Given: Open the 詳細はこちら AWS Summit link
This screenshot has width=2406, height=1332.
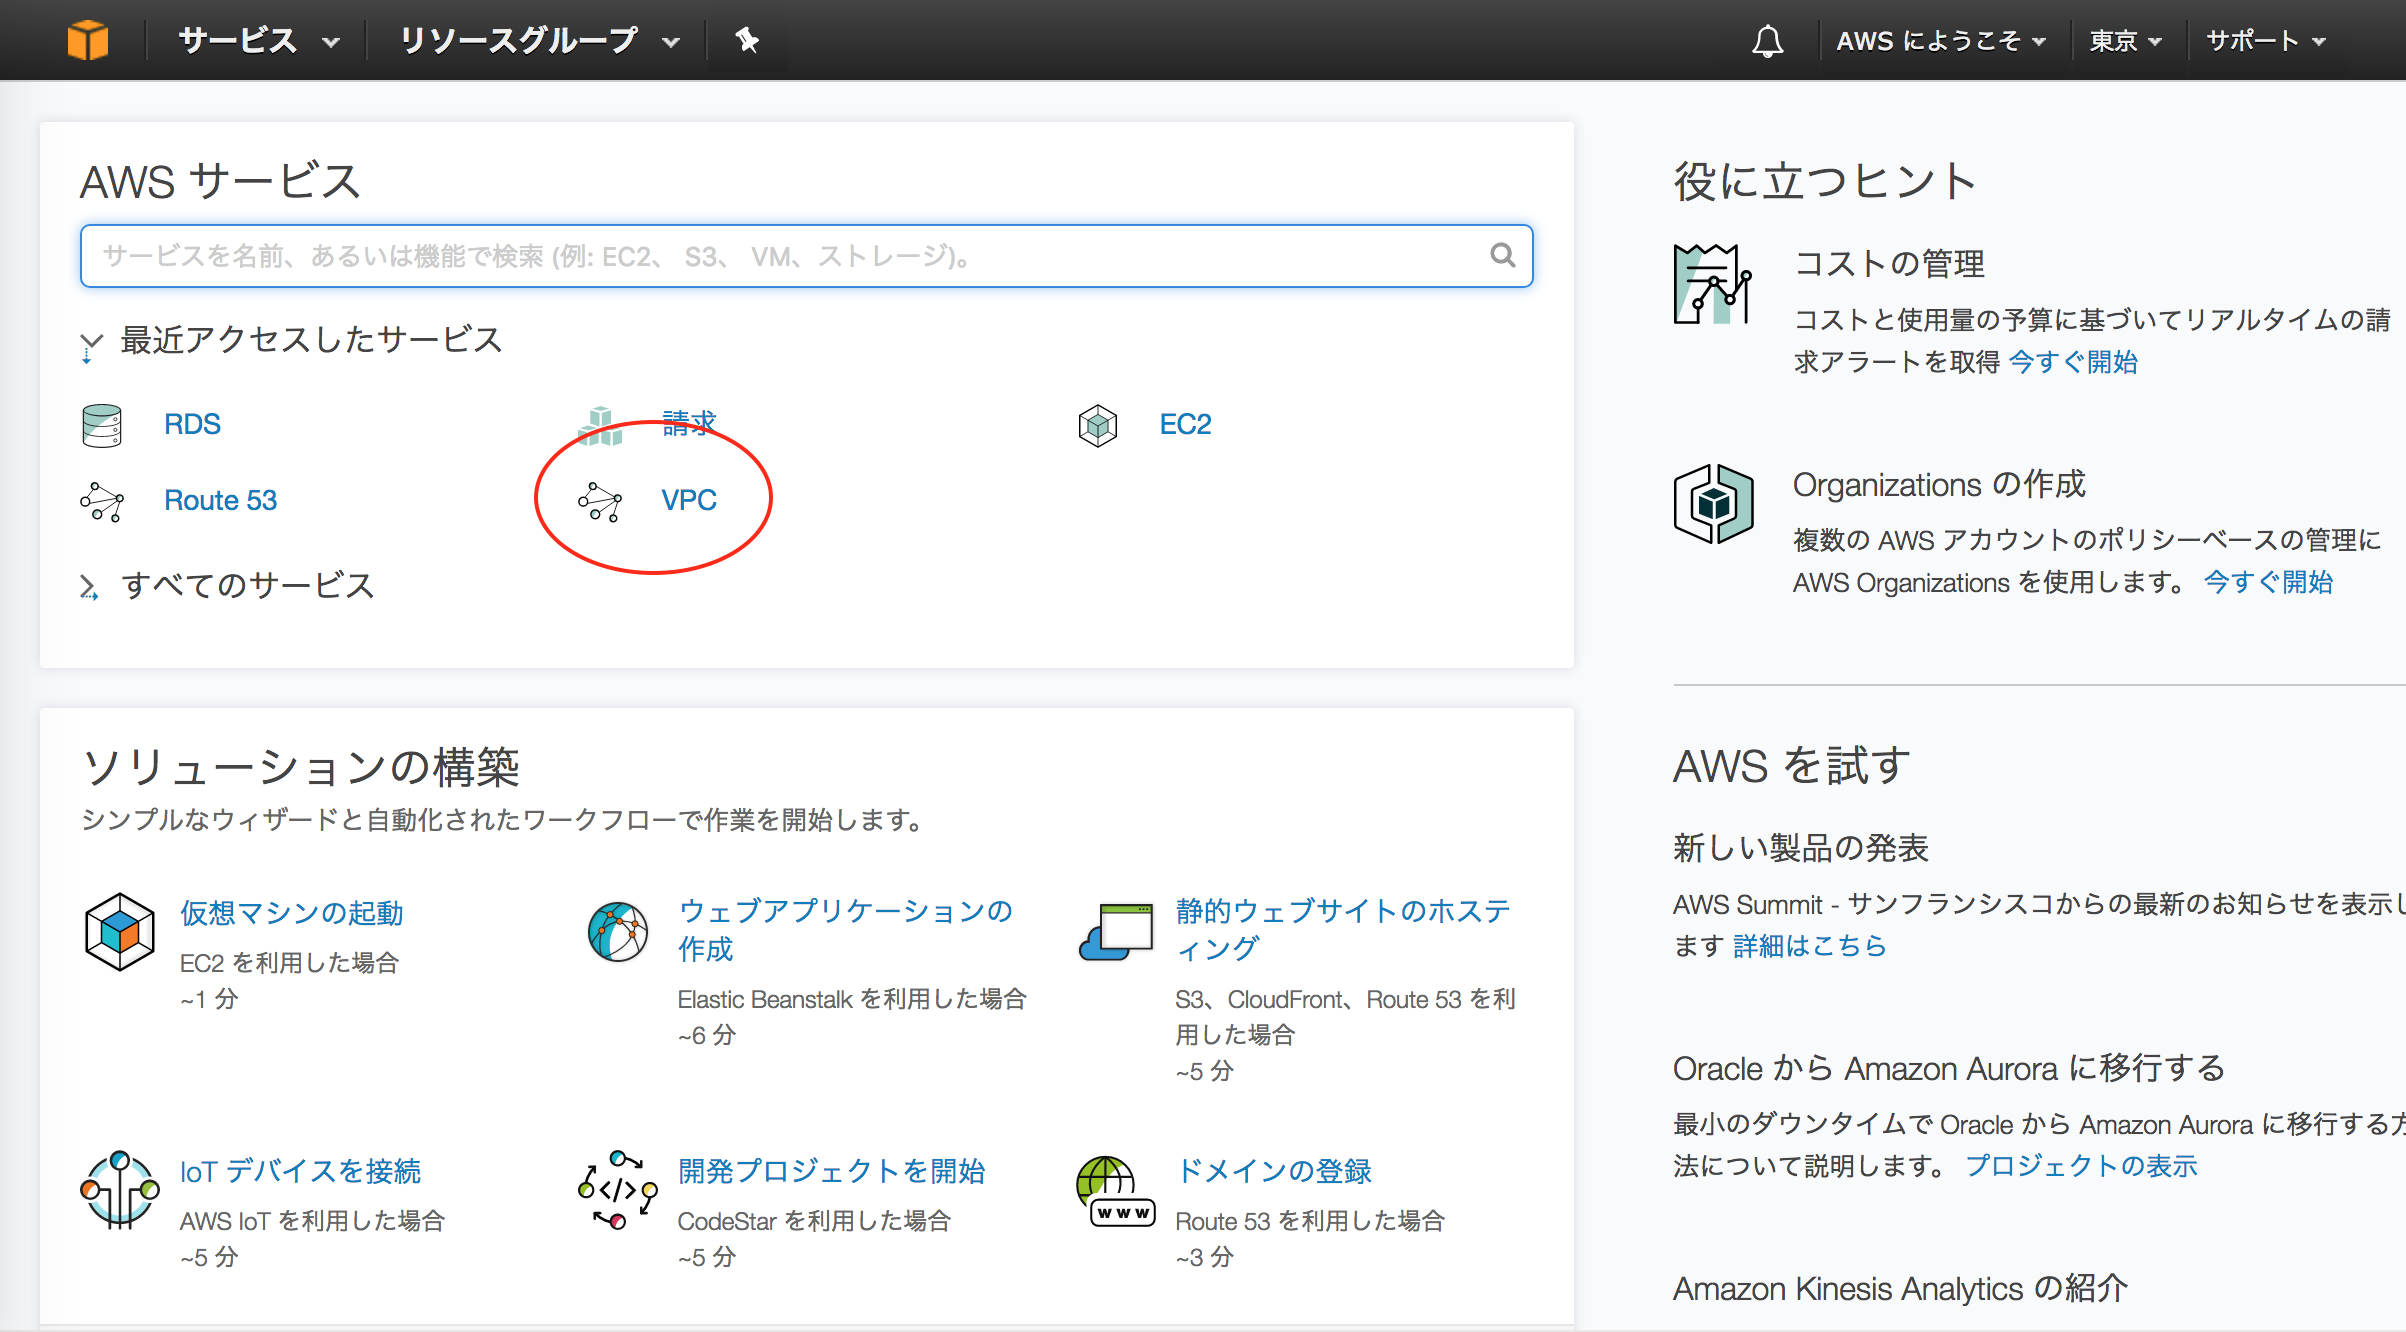Looking at the screenshot, I should (x=1810, y=946).
